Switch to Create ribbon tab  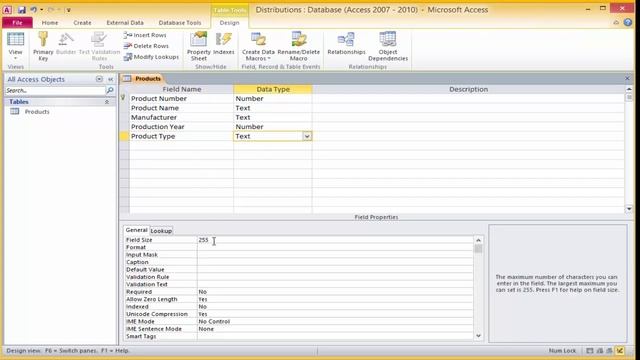click(x=82, y=23)
